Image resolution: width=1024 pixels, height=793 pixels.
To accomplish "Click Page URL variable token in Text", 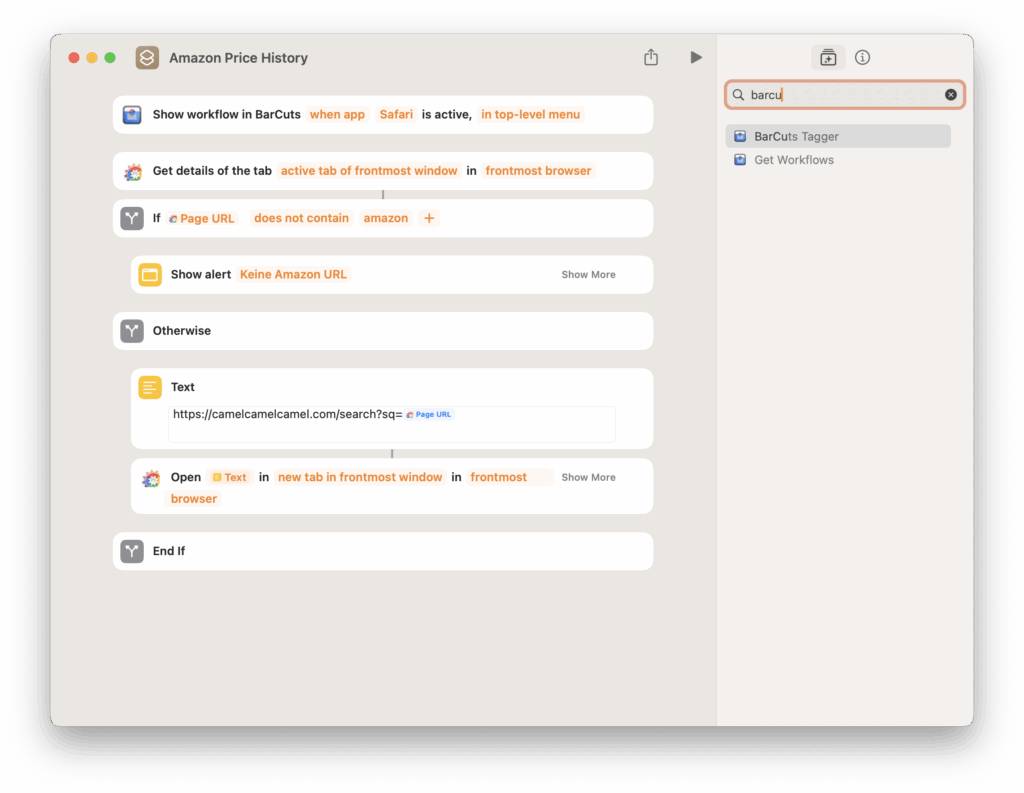I will pyautogui.click(x=429, y=414).
